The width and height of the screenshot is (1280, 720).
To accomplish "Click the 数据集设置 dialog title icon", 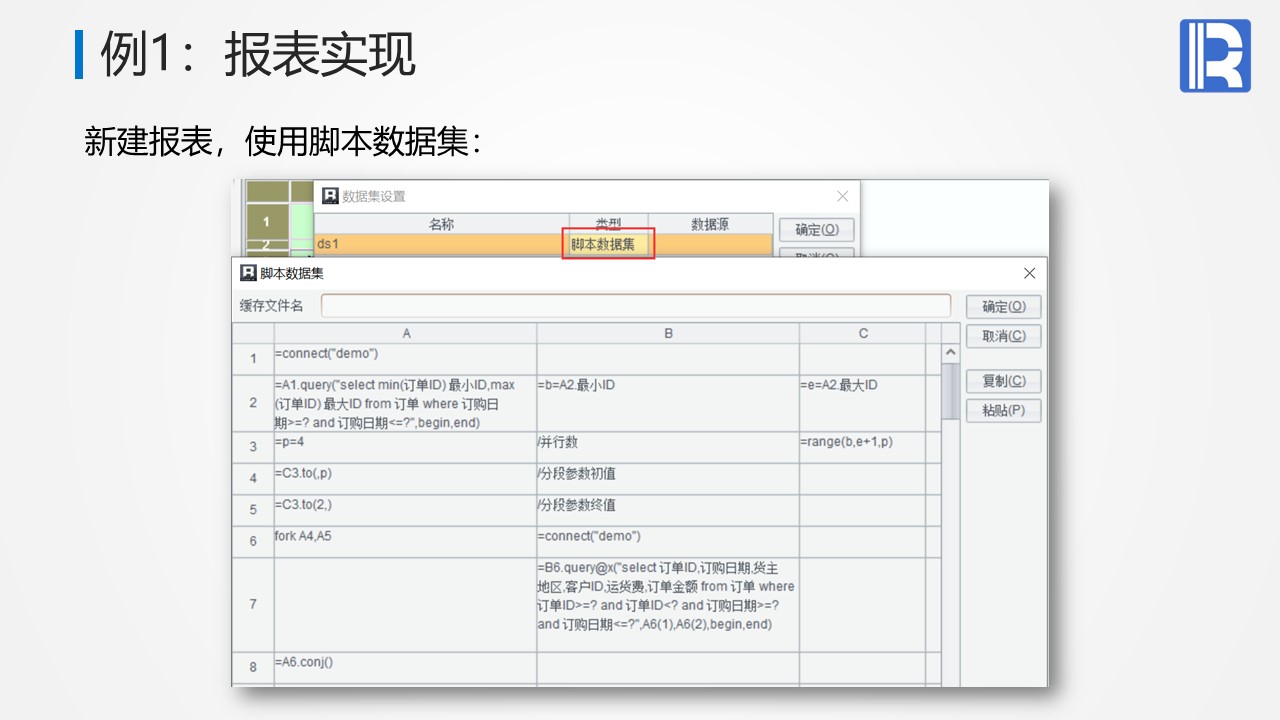I will click(330, 196).
